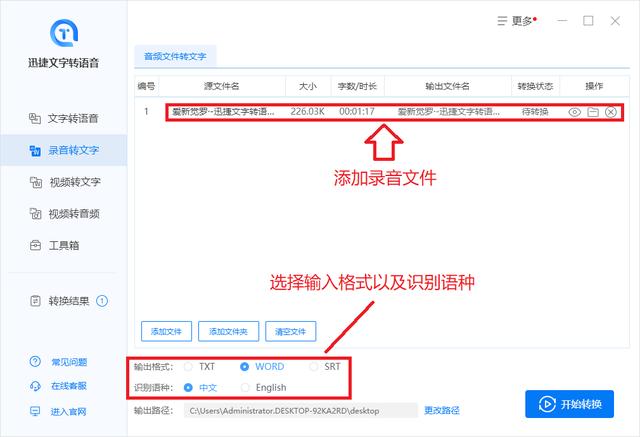
Task: Click the 添加文件 button
Action: (x=166, y=331)
